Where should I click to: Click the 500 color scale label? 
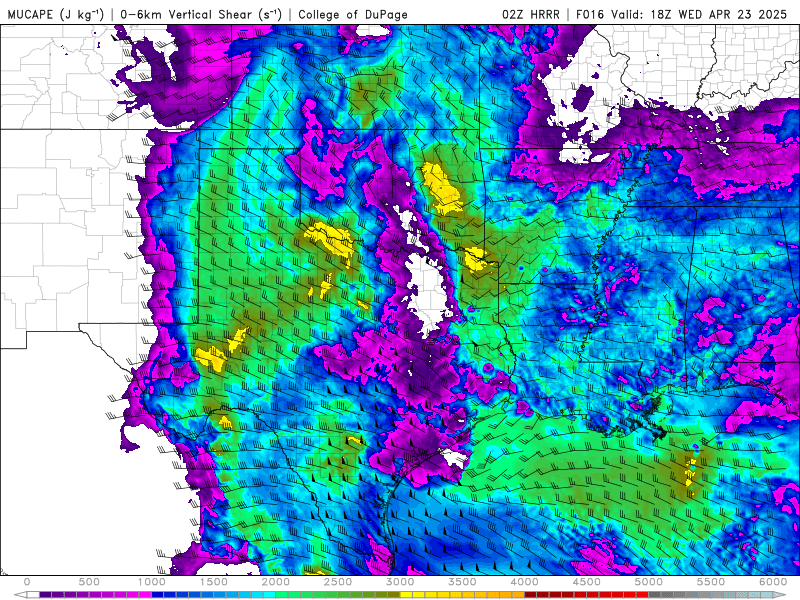point(89,582)
